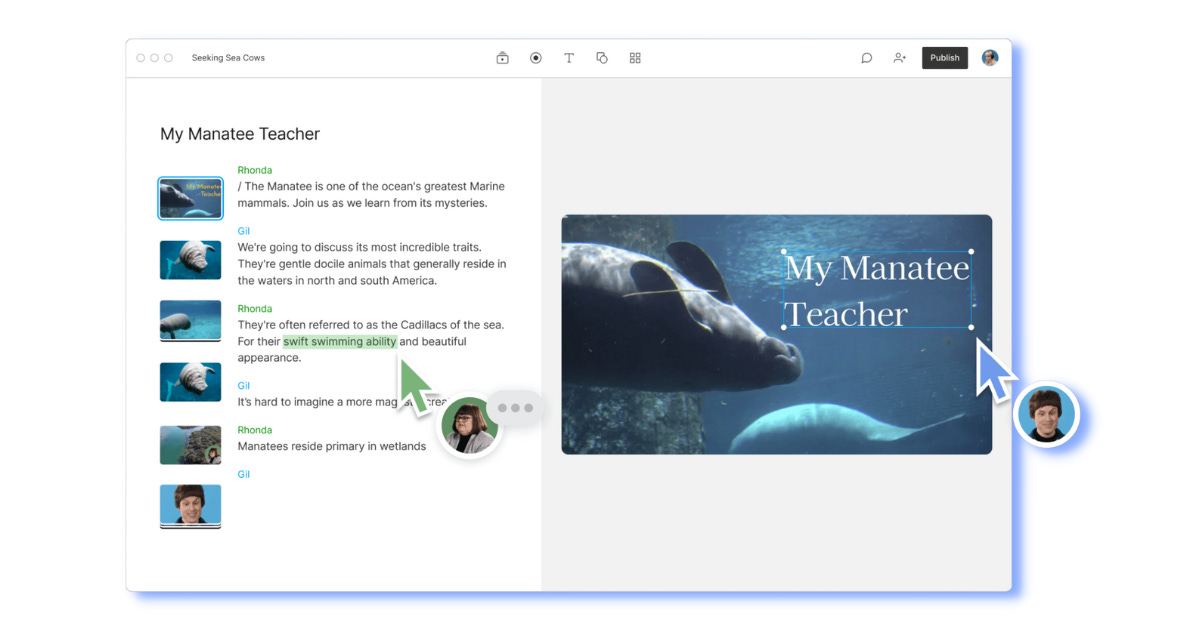Click the highlighted "swift swimming ability" text
The width and height of the screenshot is (1200, 630).
coord(340,342)
